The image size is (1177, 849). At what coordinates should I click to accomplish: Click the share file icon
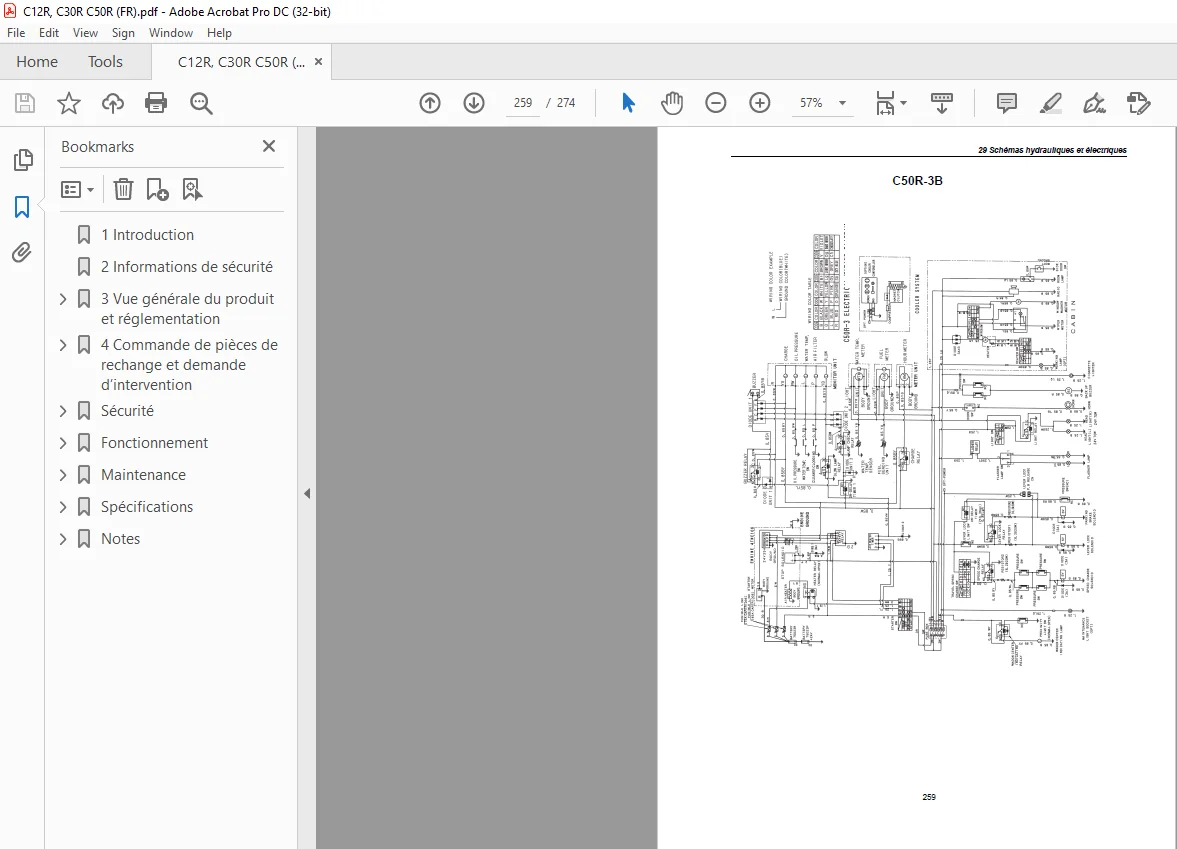pyautogui.click(x=1139, y=103)
